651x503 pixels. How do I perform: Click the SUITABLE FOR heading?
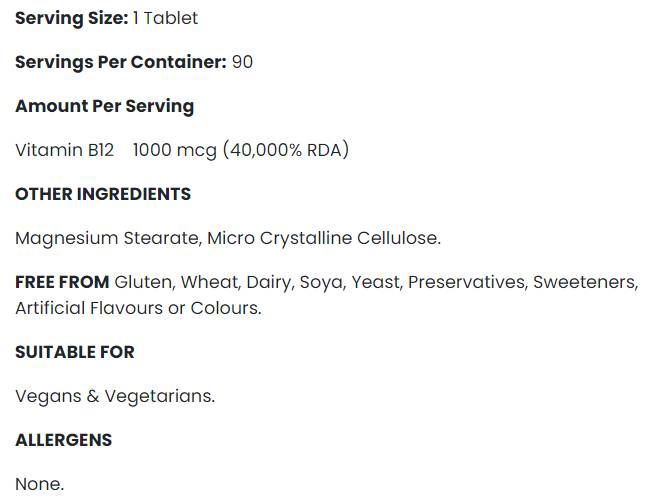[75, 352]
